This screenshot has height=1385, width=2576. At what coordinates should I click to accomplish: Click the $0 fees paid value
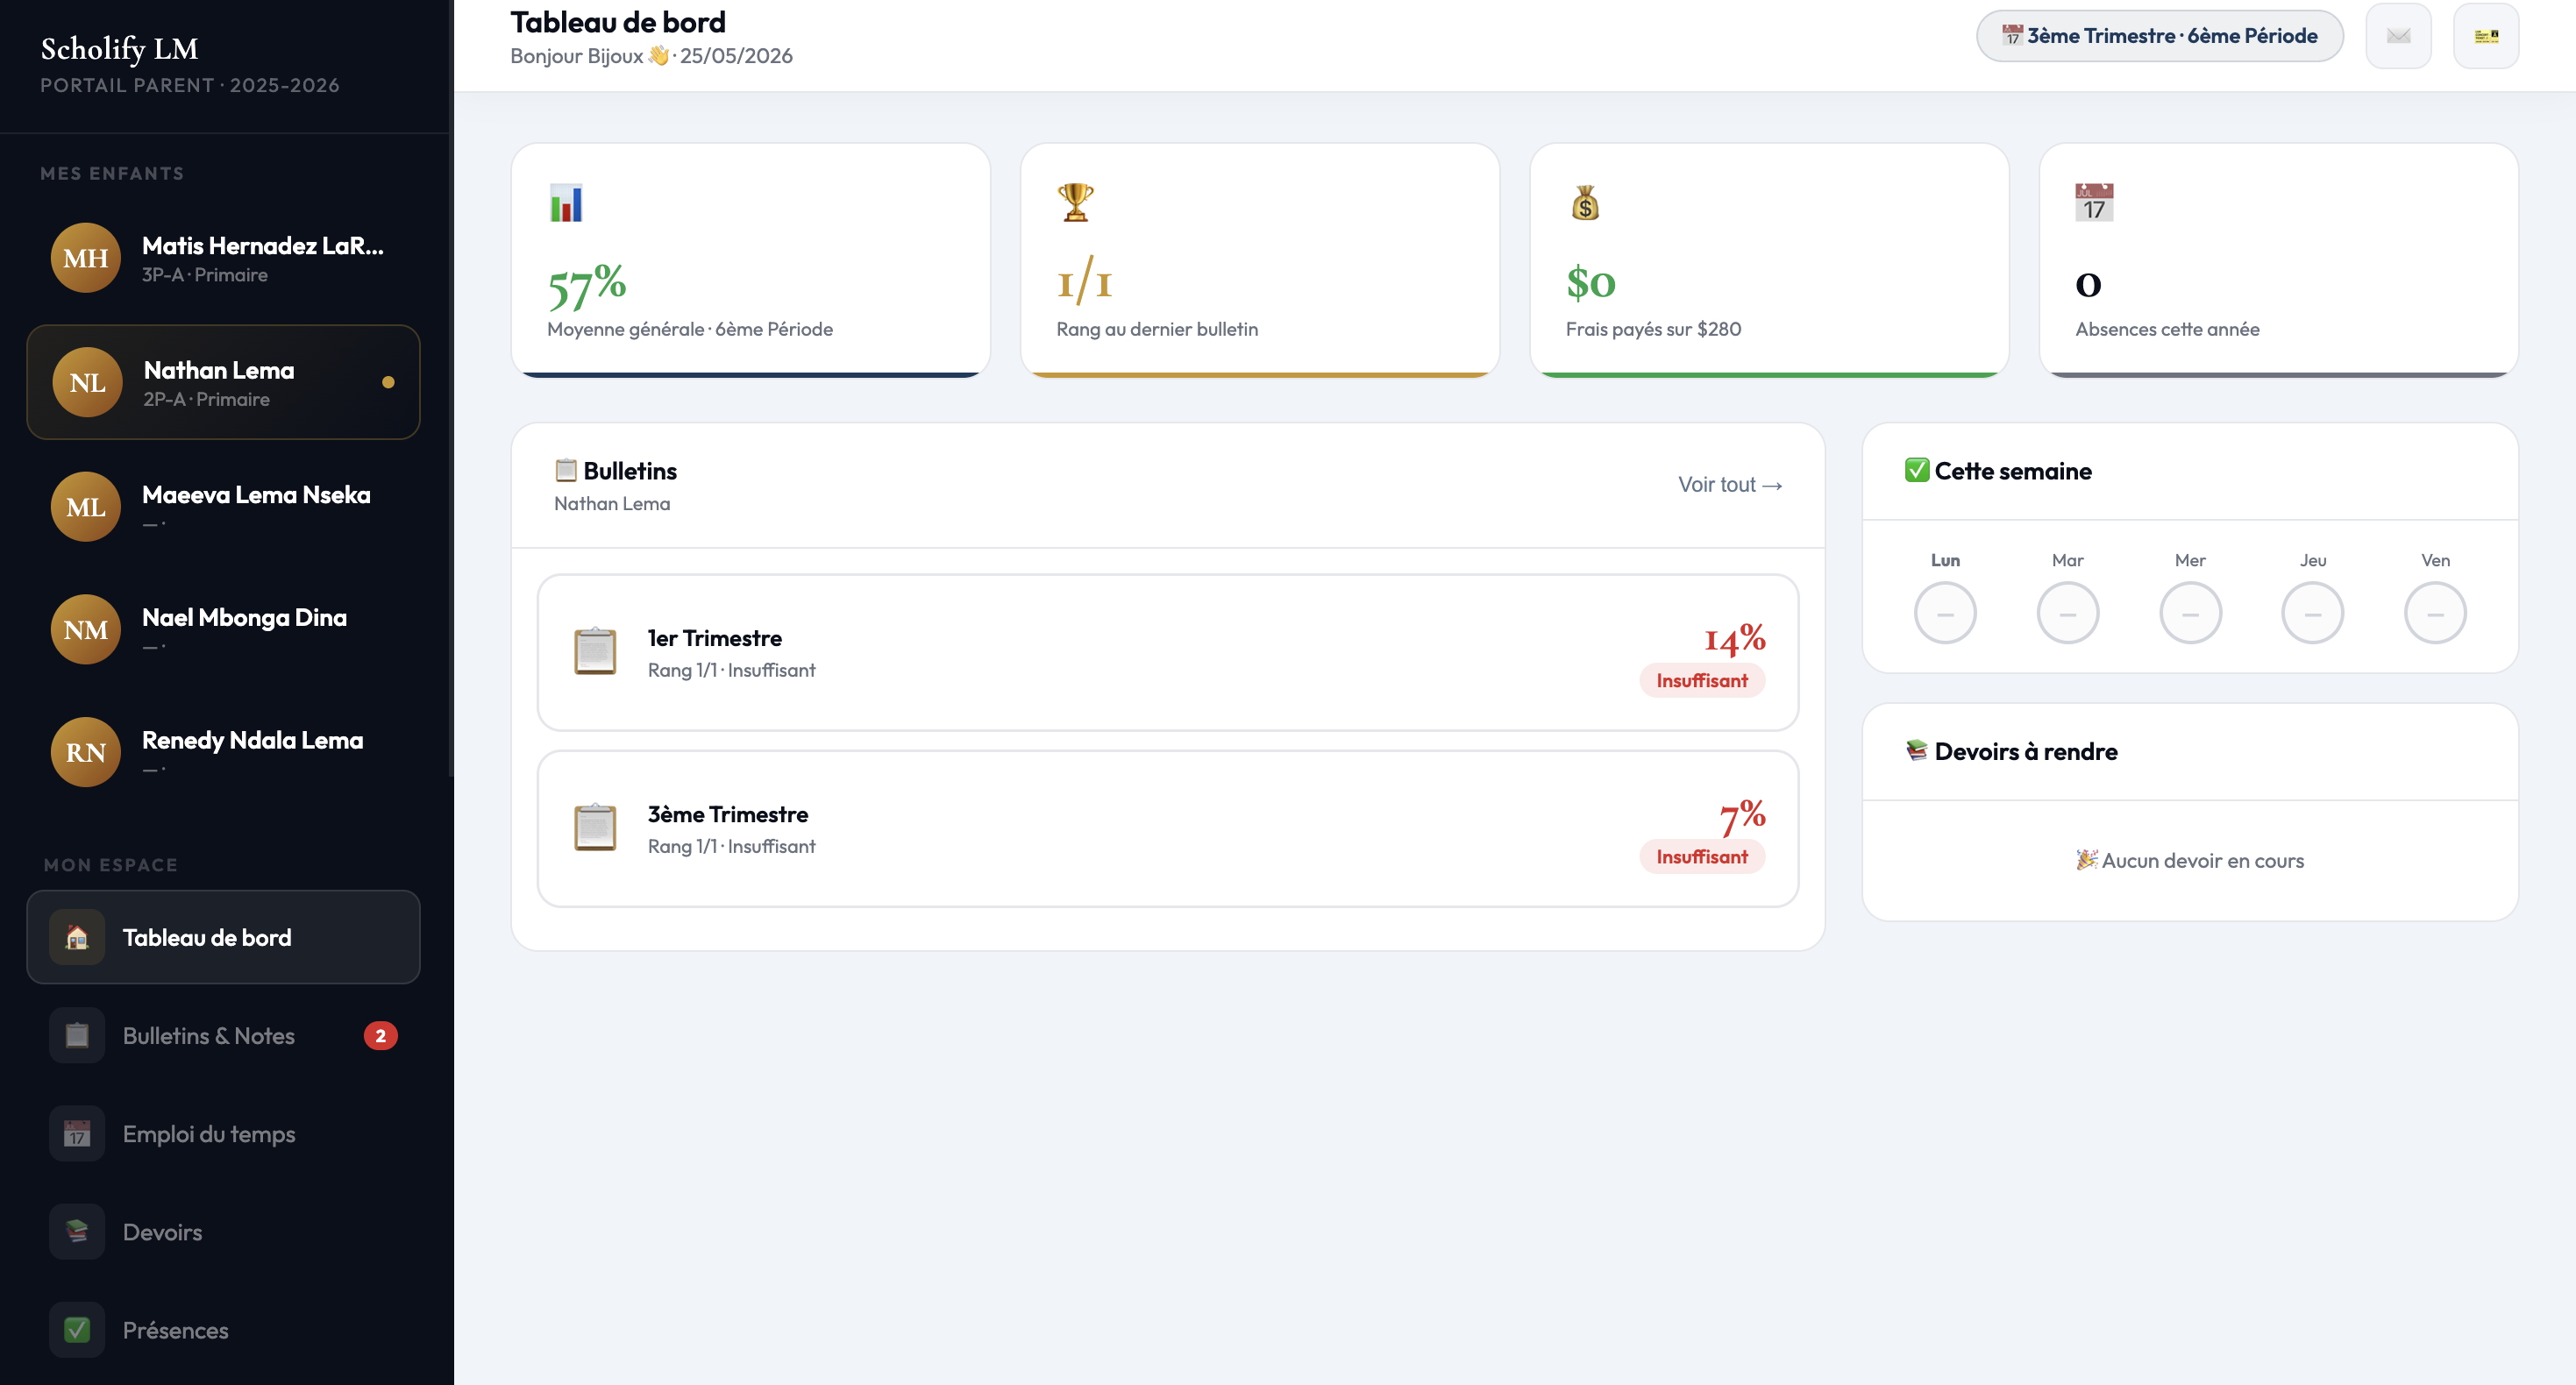pyautogui.click(x=1591, y=284)
